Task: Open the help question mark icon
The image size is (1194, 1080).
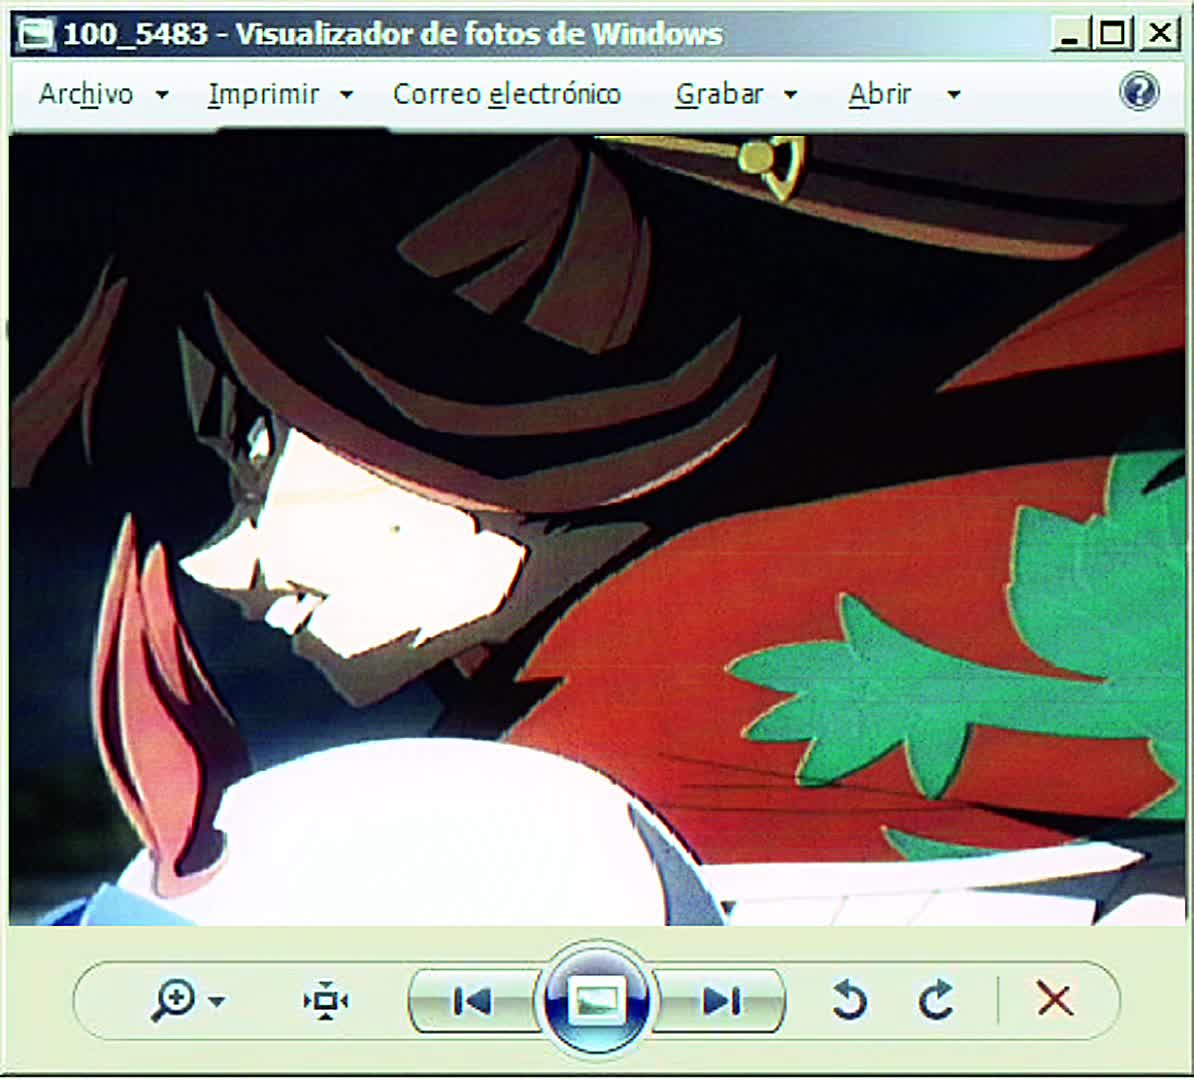Action: pos(1139,92)
